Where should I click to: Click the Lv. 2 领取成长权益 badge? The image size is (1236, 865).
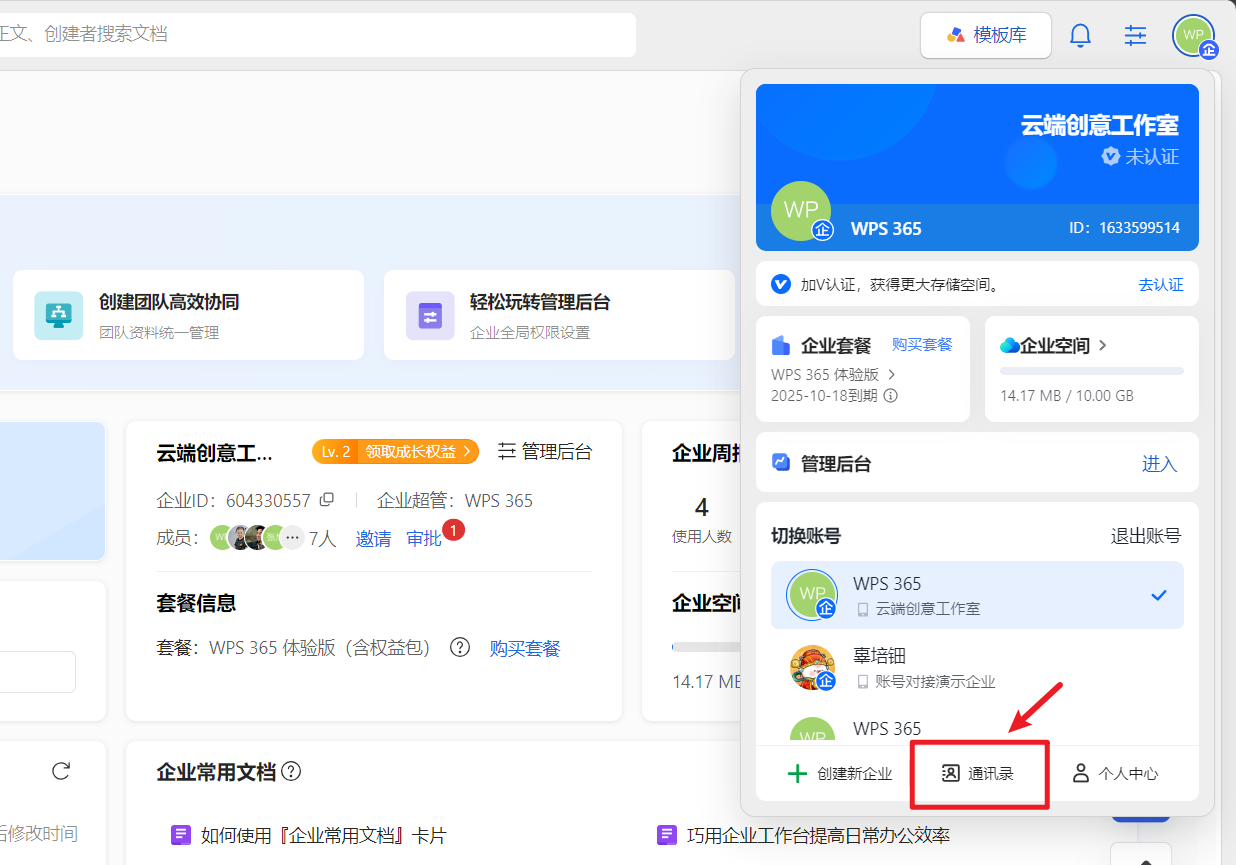[395, 451]
